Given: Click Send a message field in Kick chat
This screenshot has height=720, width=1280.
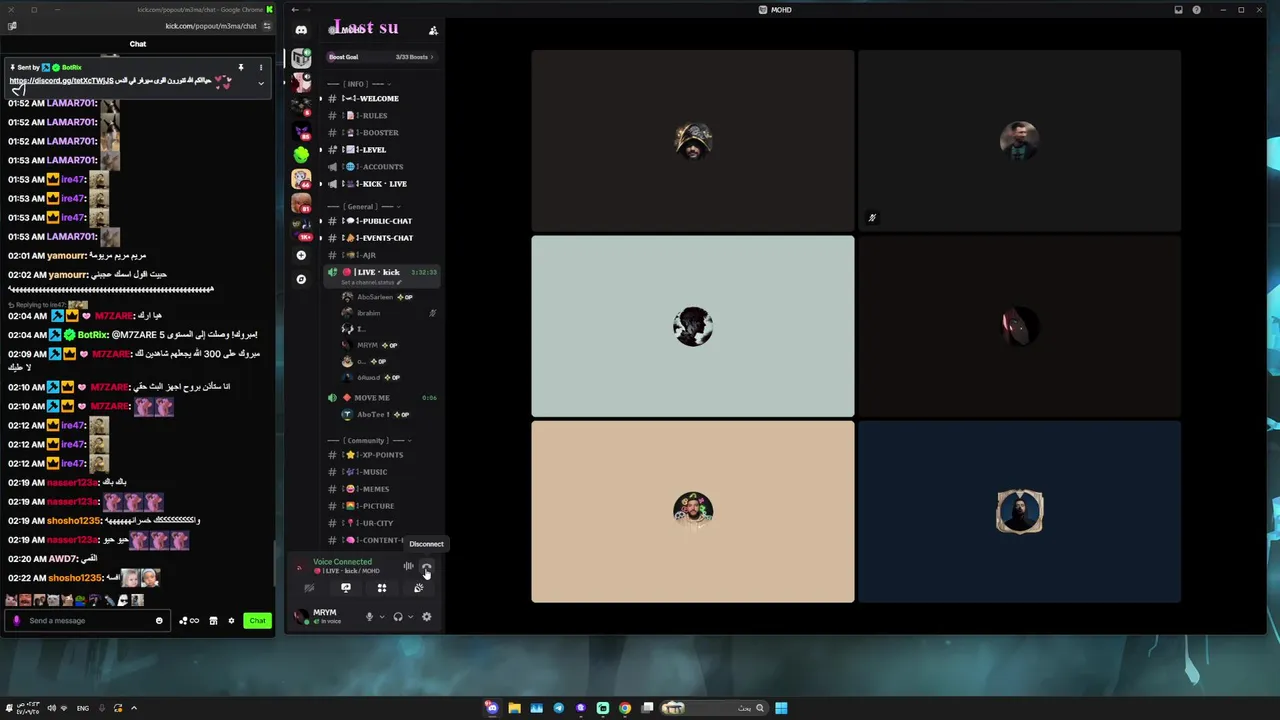Looking at the screenshot, I should click(88, 620).
